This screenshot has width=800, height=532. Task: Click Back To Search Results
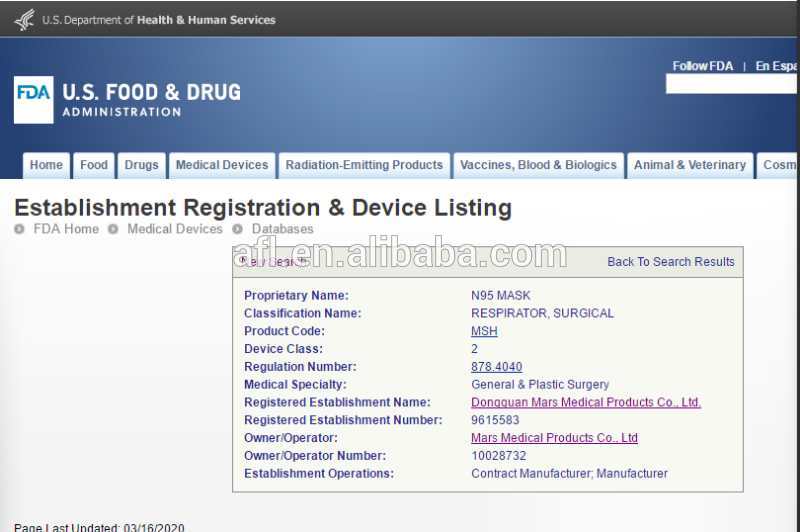(670, 262)
